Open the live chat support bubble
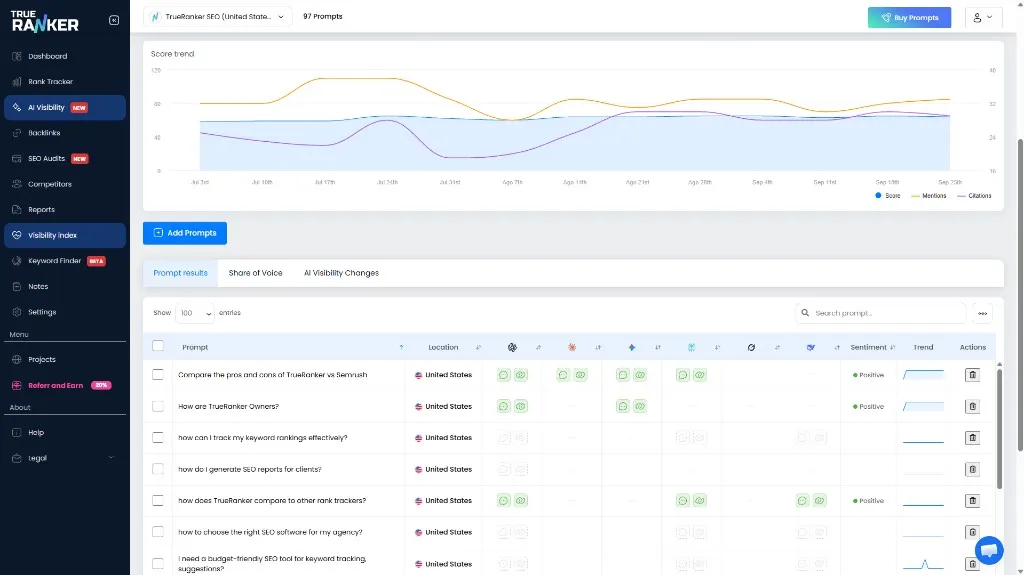1024x575 pixels. (x=989, y=550)
